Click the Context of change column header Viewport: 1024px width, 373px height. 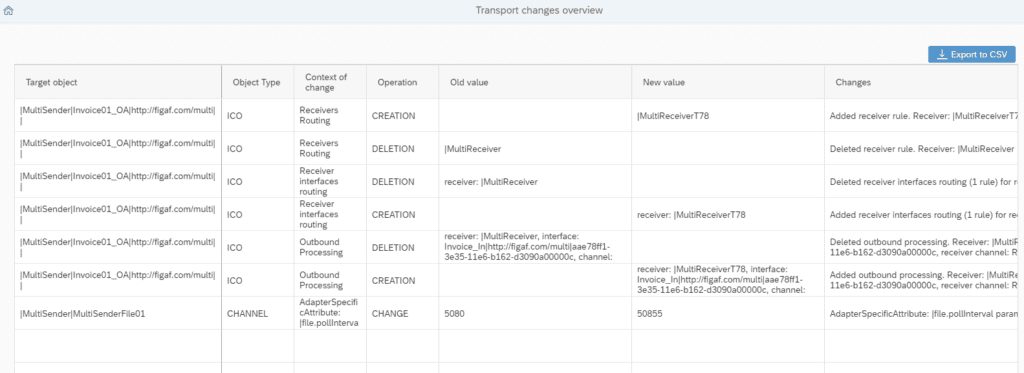pyautogui.click(x=330, y=82)
